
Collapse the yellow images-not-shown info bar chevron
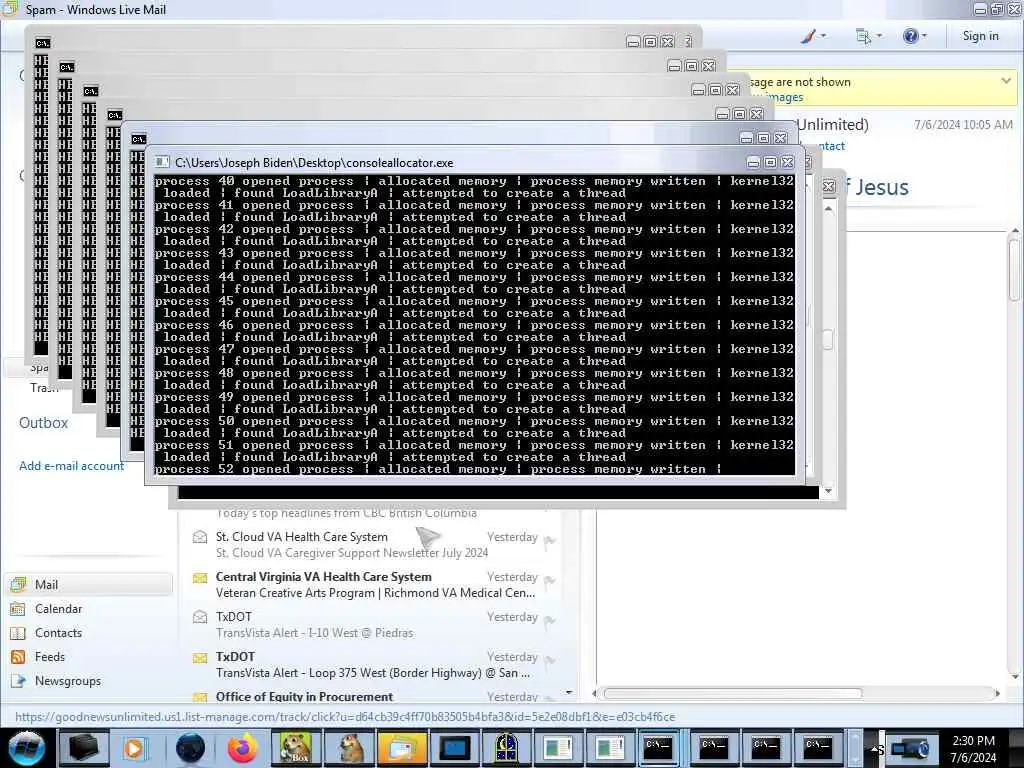[x=1006, y=81]
